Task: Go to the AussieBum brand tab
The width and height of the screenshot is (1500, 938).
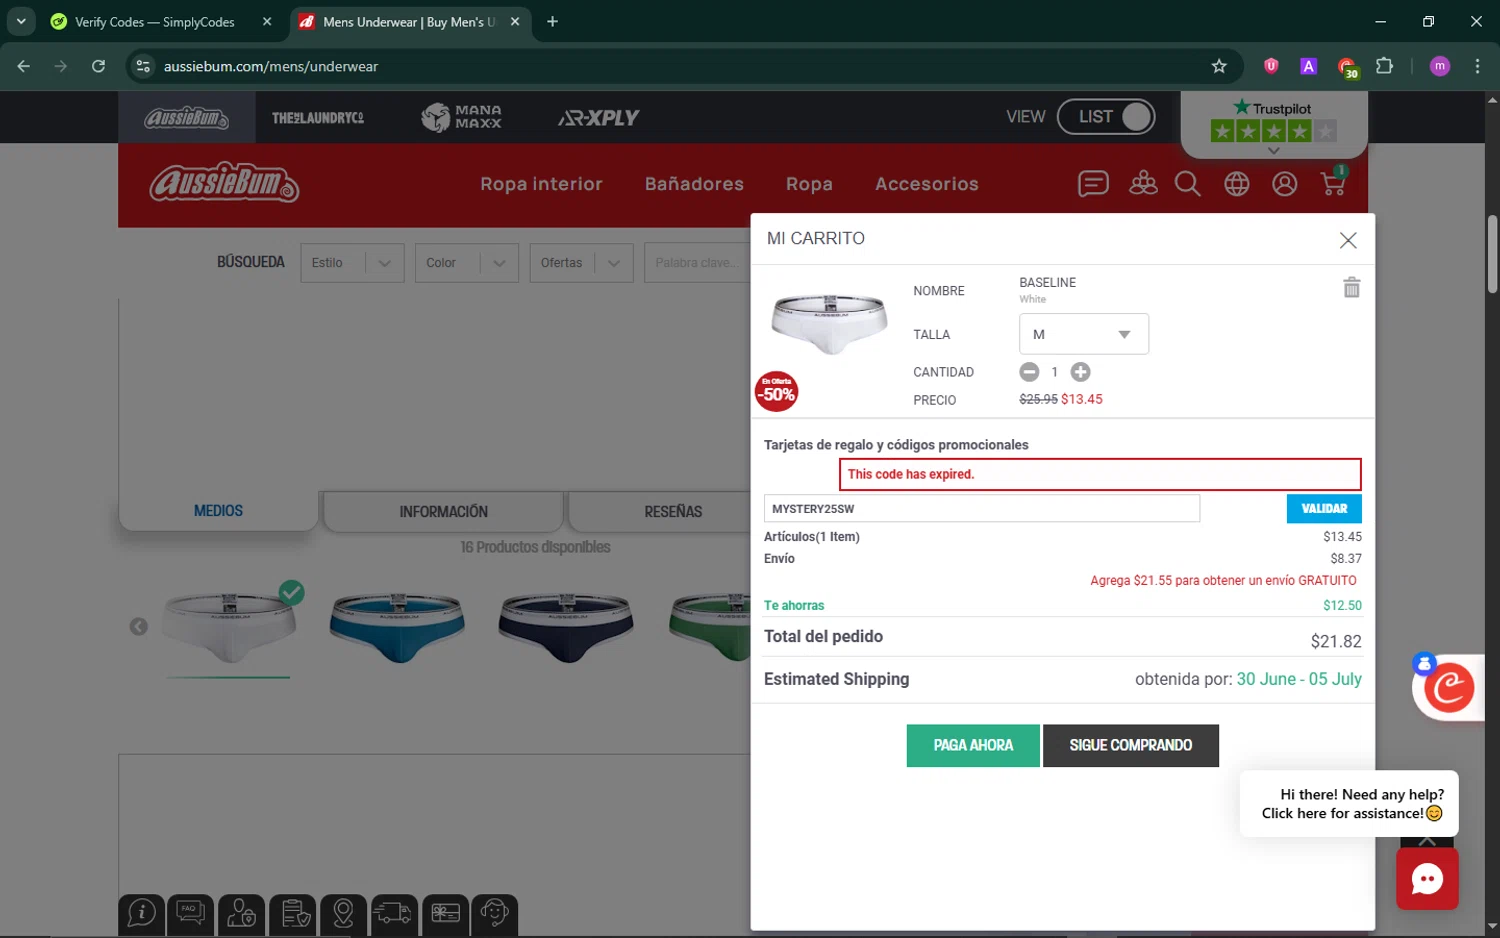Action: click(187, 118)
